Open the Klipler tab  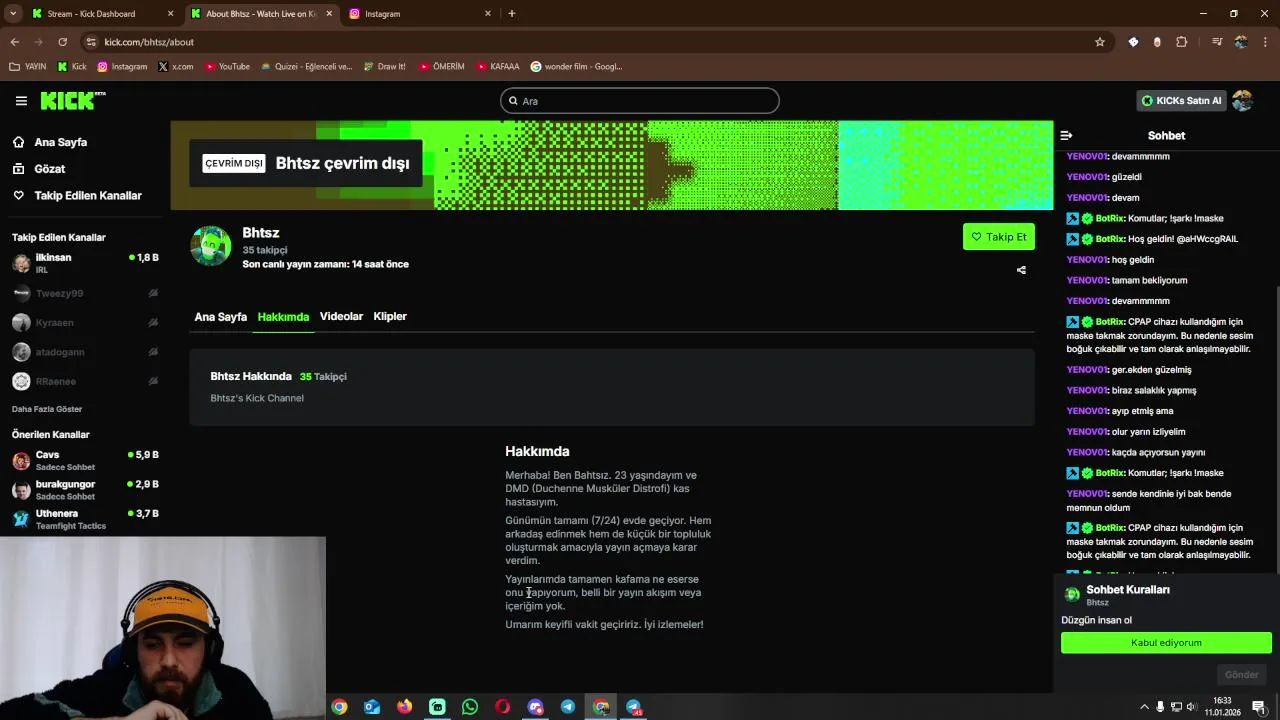pyautogui.click(x=390, y=317)
